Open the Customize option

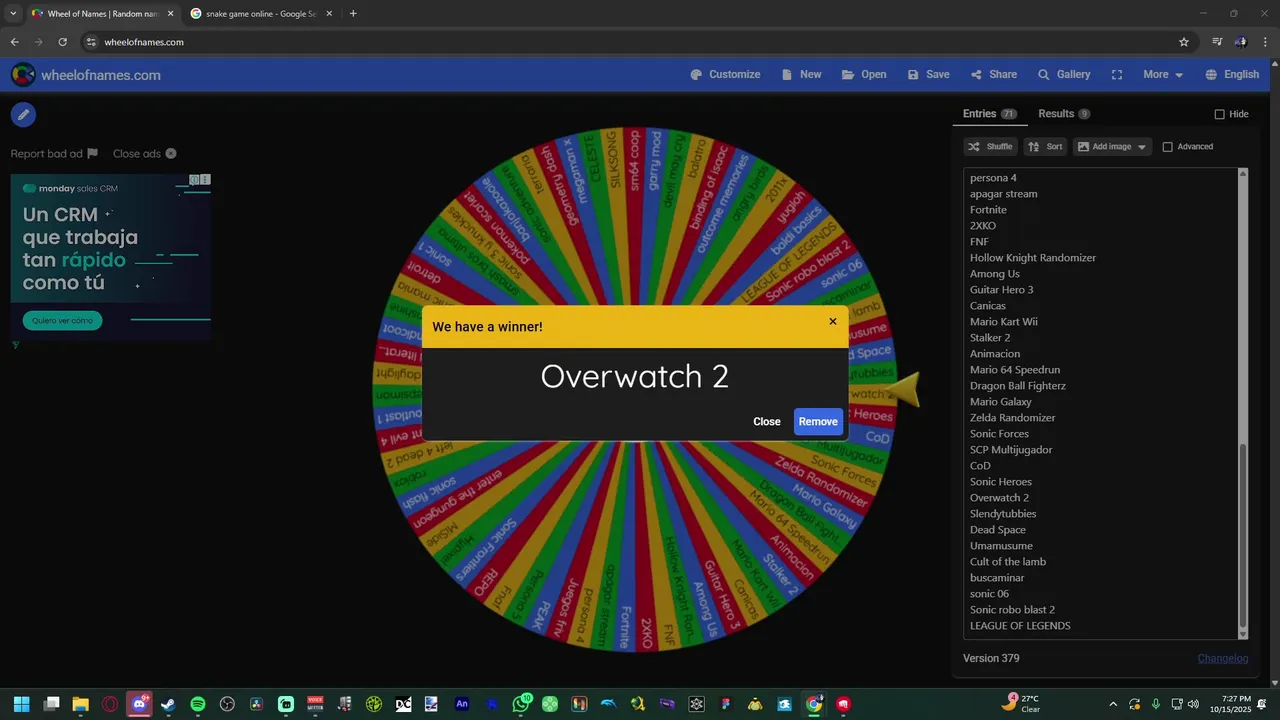[725, 75]
